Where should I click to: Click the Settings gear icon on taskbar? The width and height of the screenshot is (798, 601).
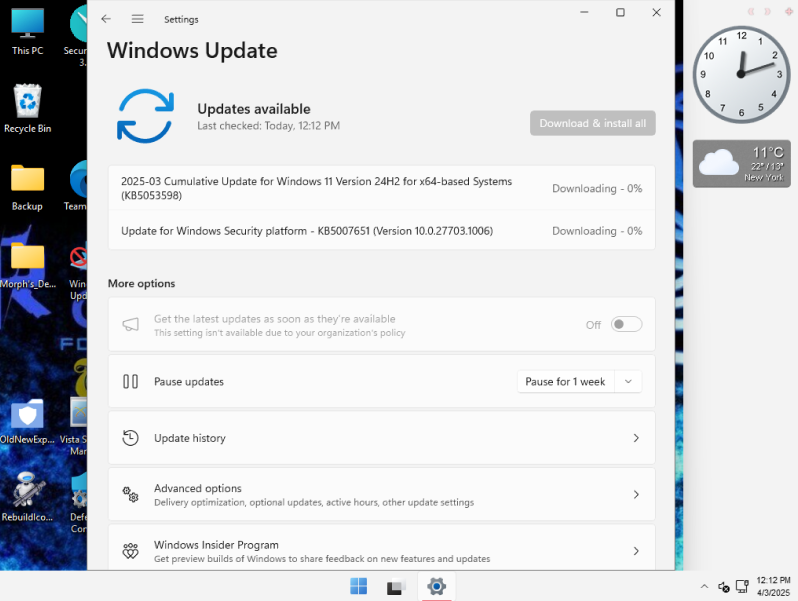(x=436, y=586)
